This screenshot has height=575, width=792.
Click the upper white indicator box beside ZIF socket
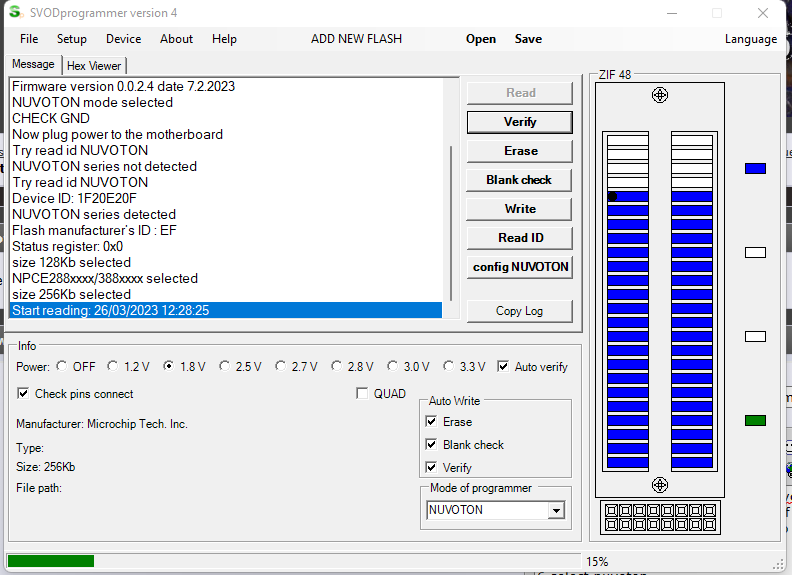click(x=755, y=252)
